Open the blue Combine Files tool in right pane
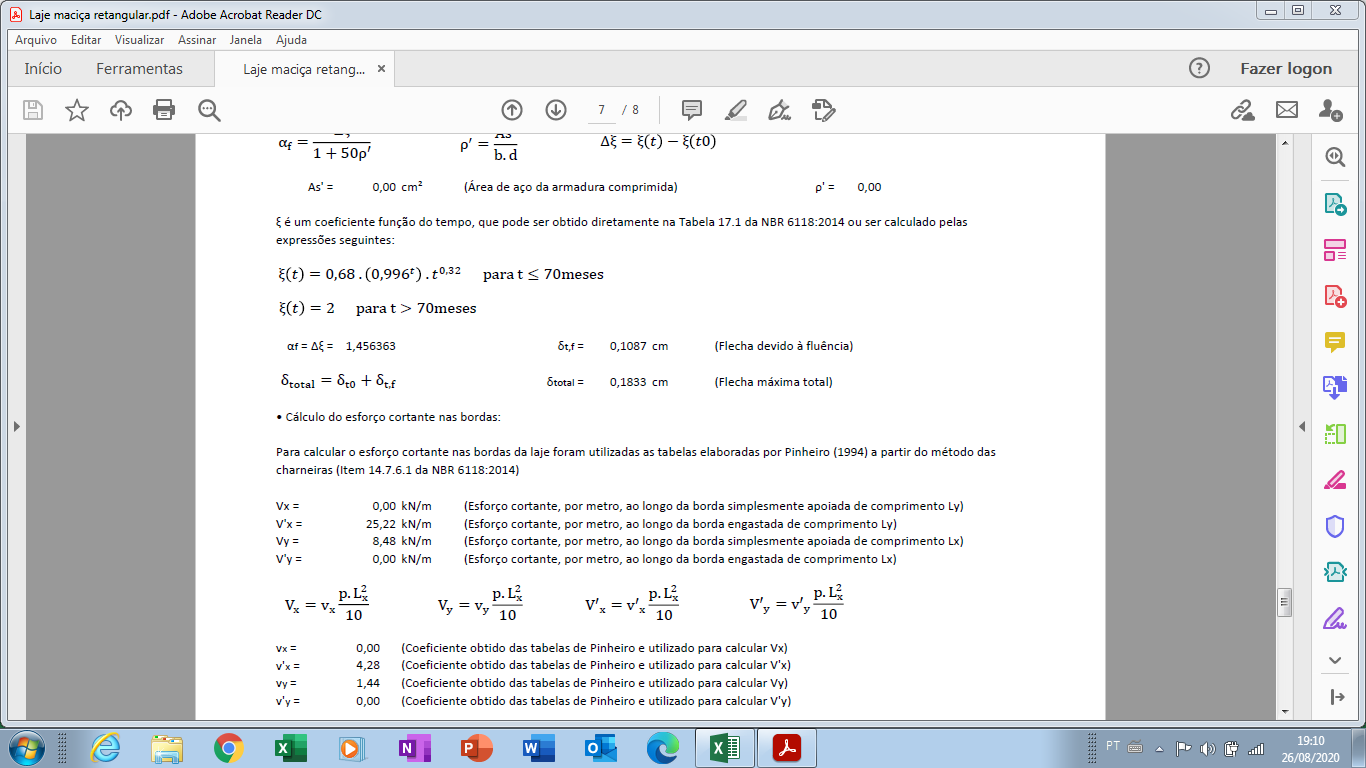Image resolution: width=1366 pixels, height=768 pixels. (1335, 387)
